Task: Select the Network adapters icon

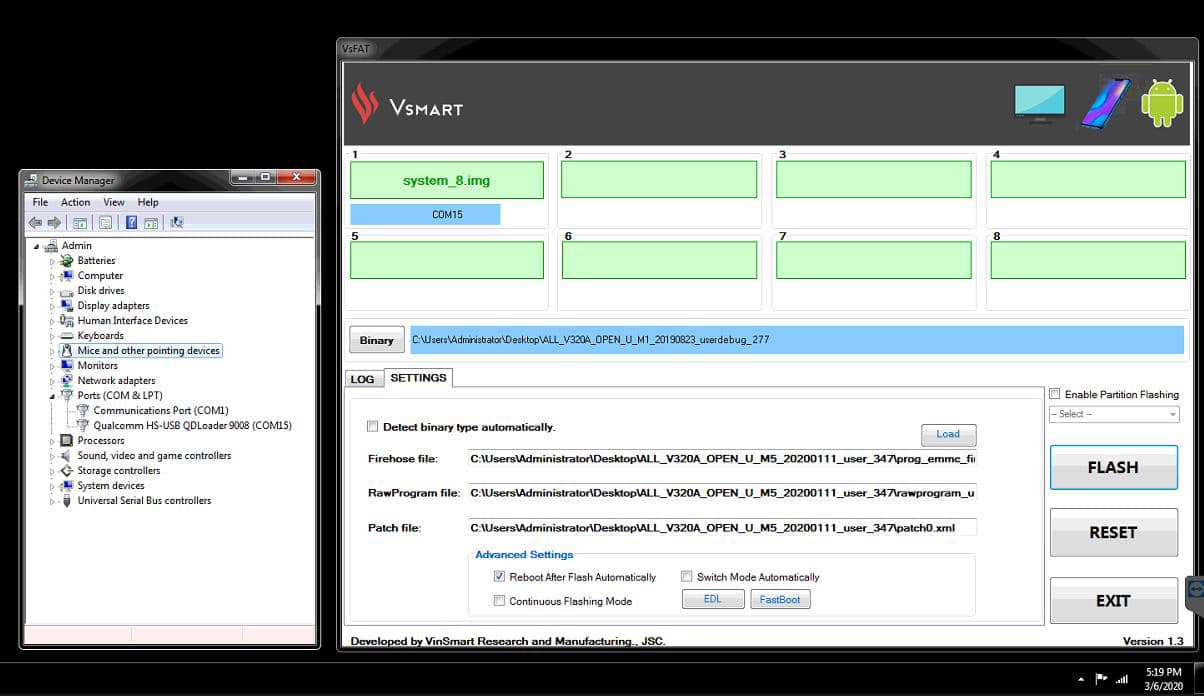Action: point(67,381)
